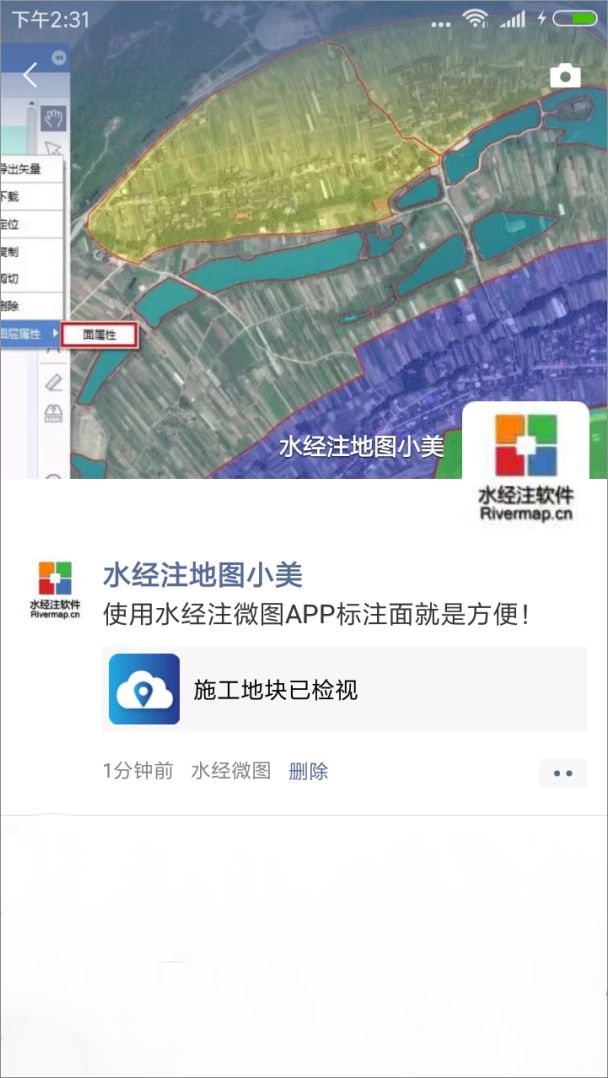Choose the 下载 menu entry in cover image
The height and width of the screenshot is (1078, 608).
[x=32, y=197]
